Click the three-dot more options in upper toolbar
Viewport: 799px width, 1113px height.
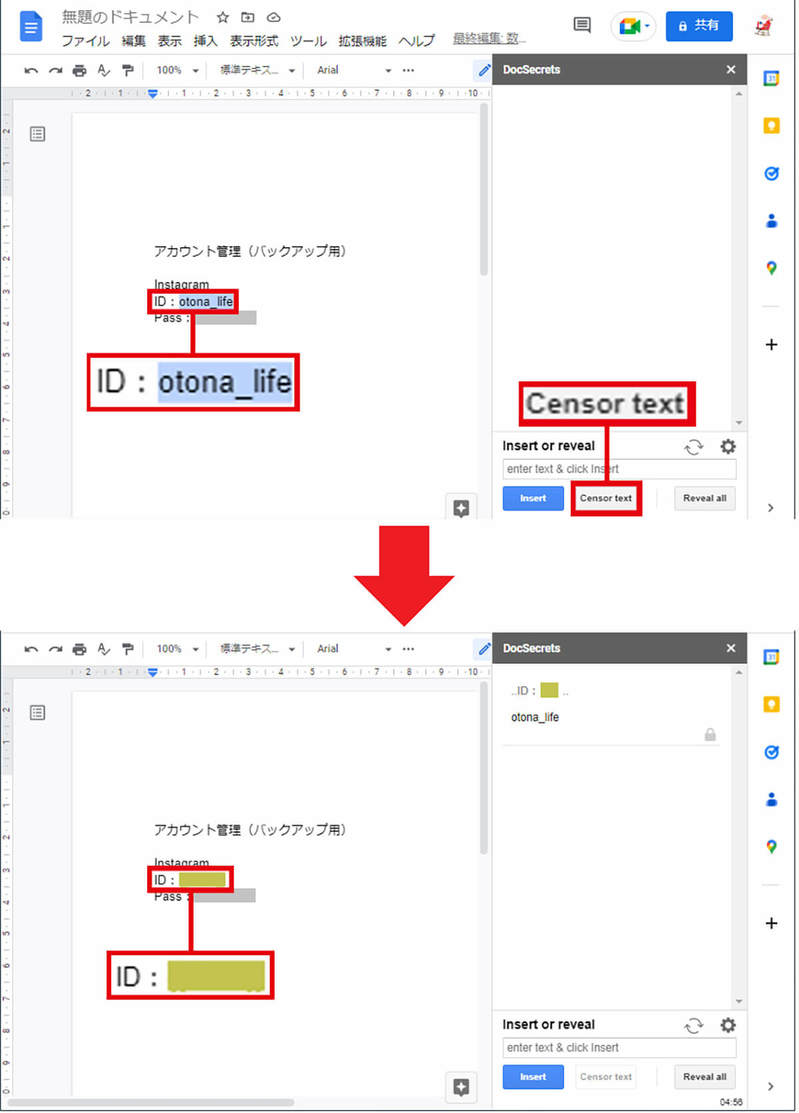pos(408,70)
